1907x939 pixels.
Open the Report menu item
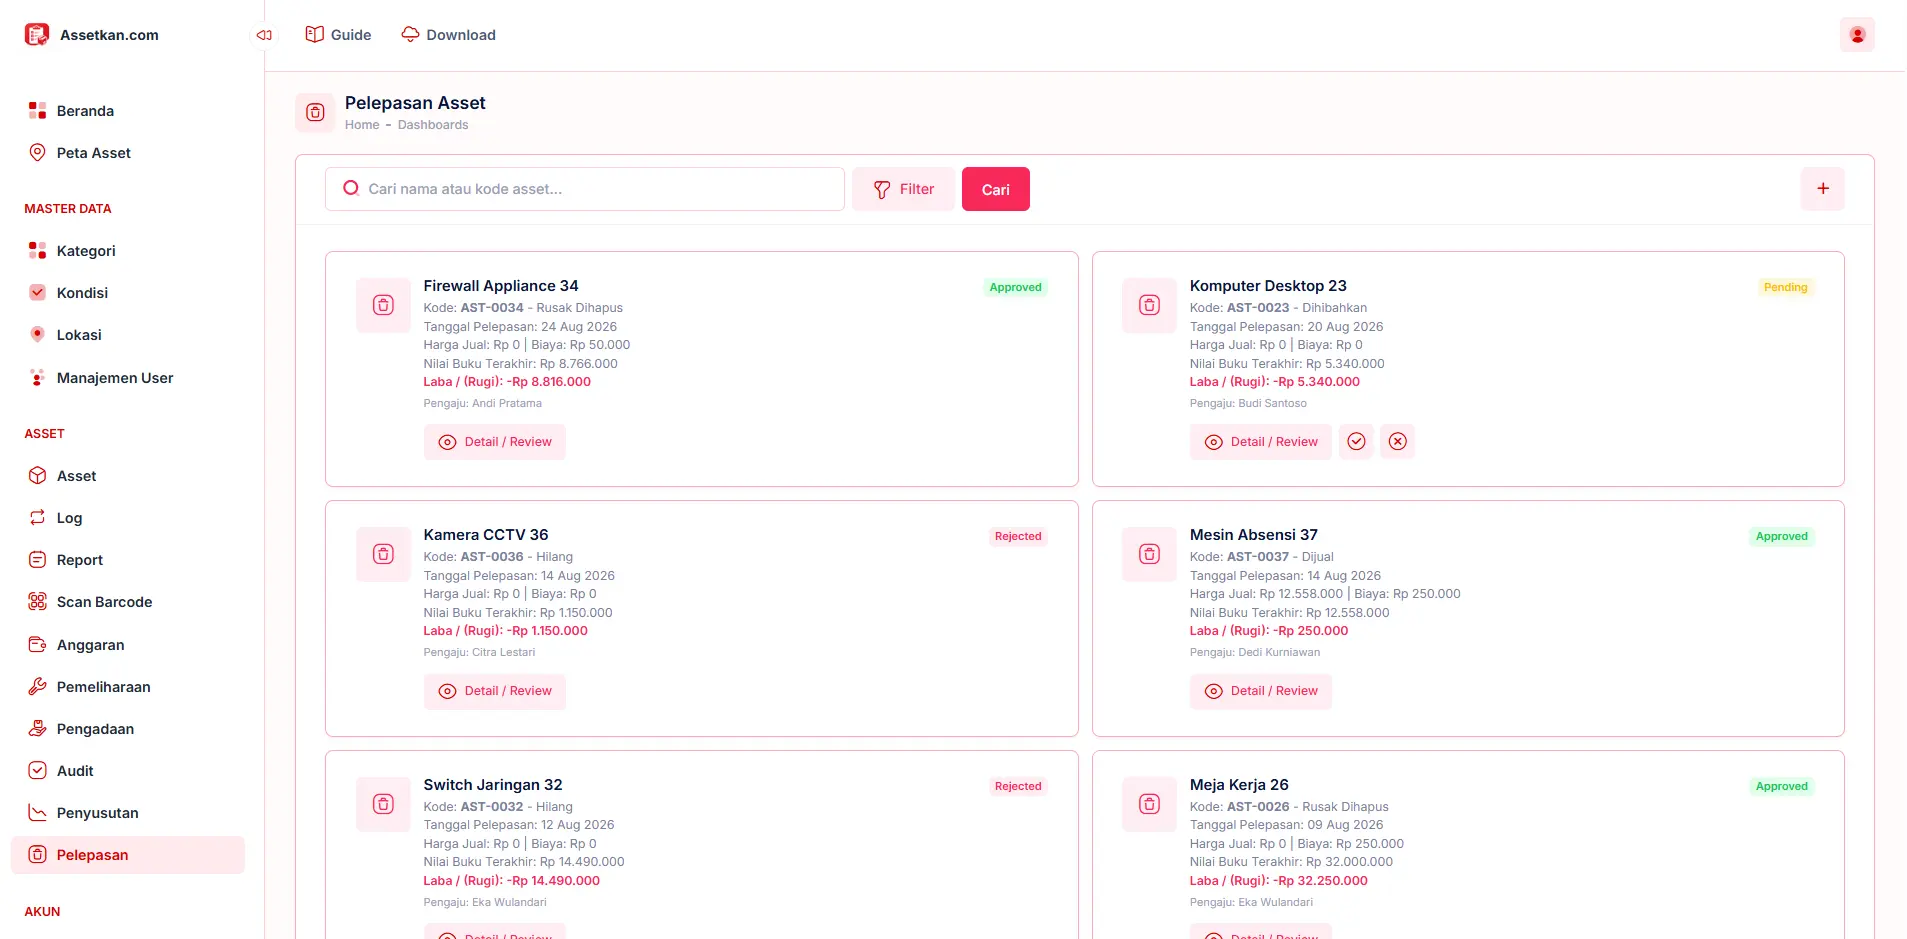pyautogui.click(x=128, y=560)
